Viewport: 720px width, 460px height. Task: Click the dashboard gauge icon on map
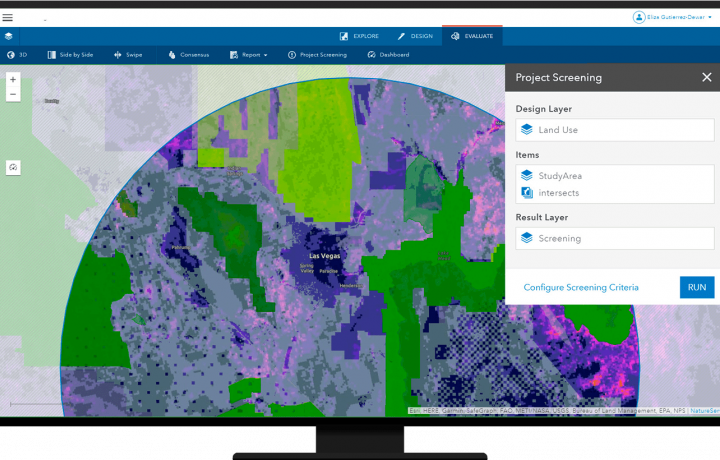13,167
